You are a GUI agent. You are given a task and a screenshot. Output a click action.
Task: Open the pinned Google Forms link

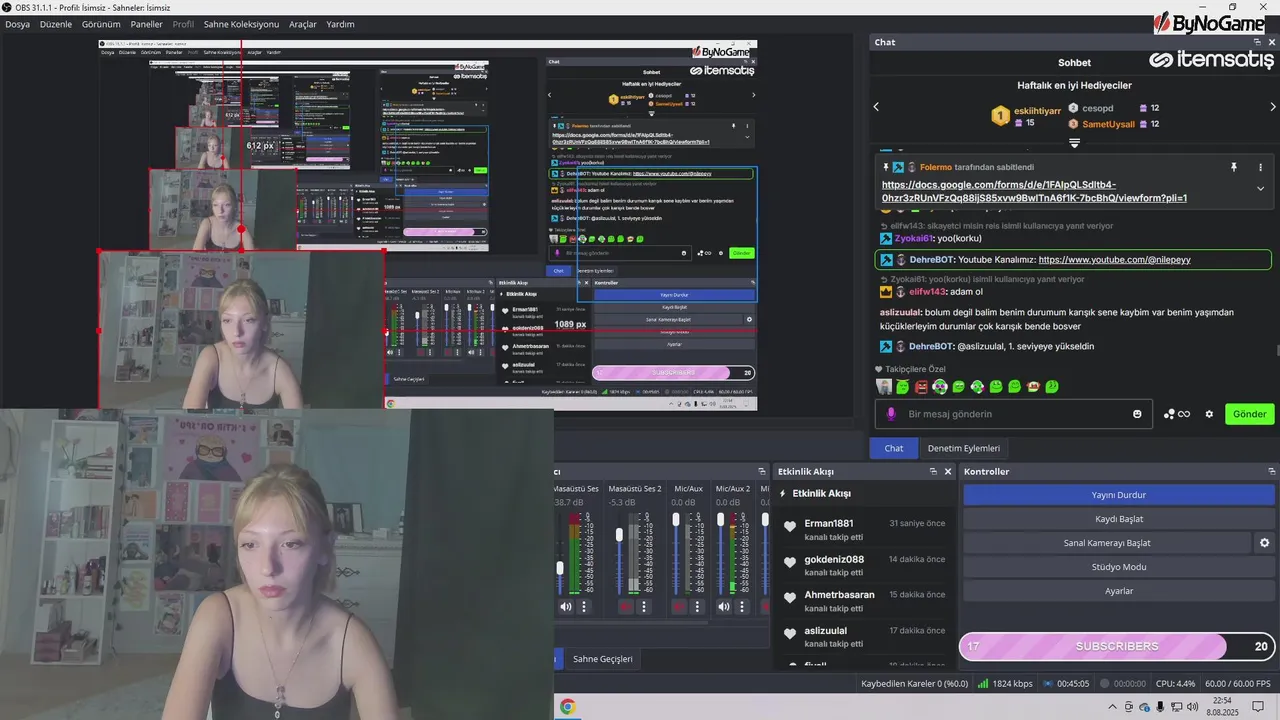pyautogui.click(x=1034, y=191)
